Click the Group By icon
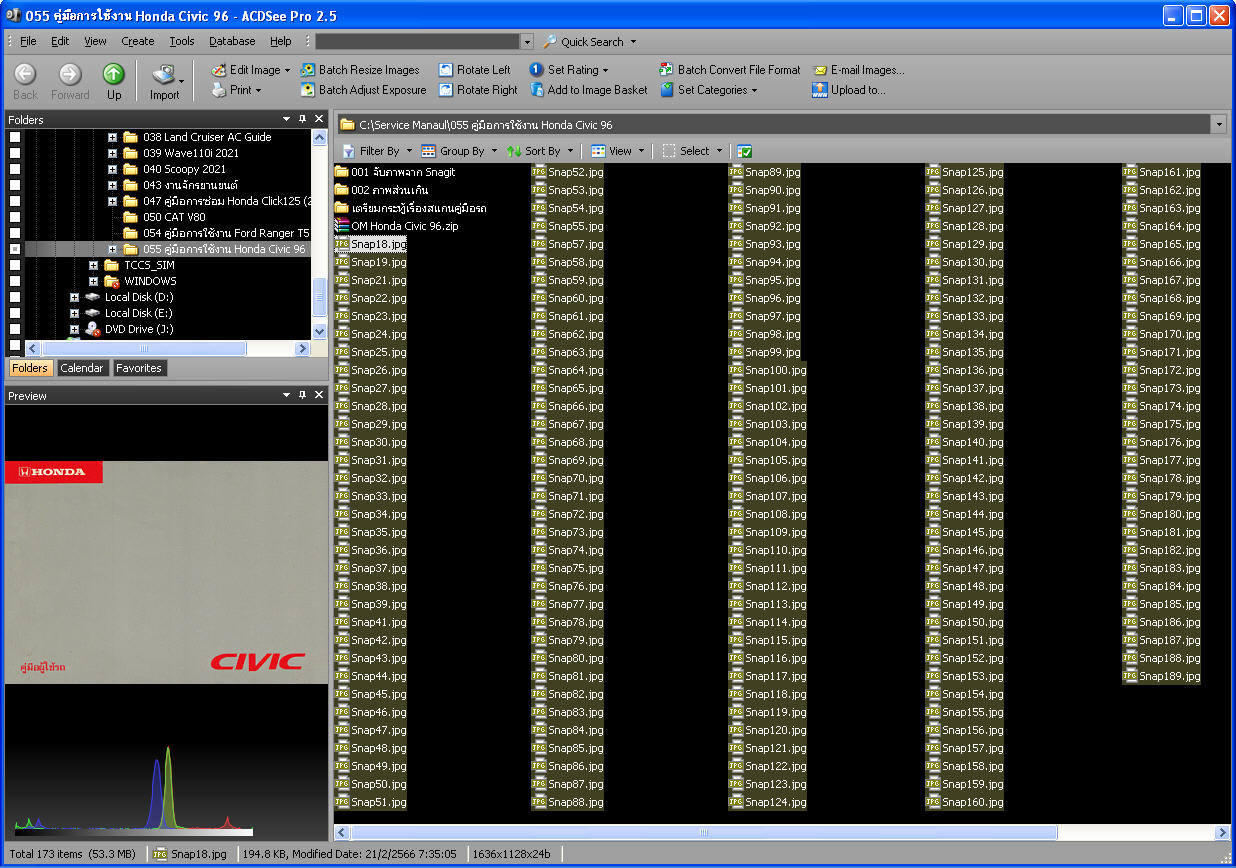This screenshot has width=1236, height=868. 428,151
